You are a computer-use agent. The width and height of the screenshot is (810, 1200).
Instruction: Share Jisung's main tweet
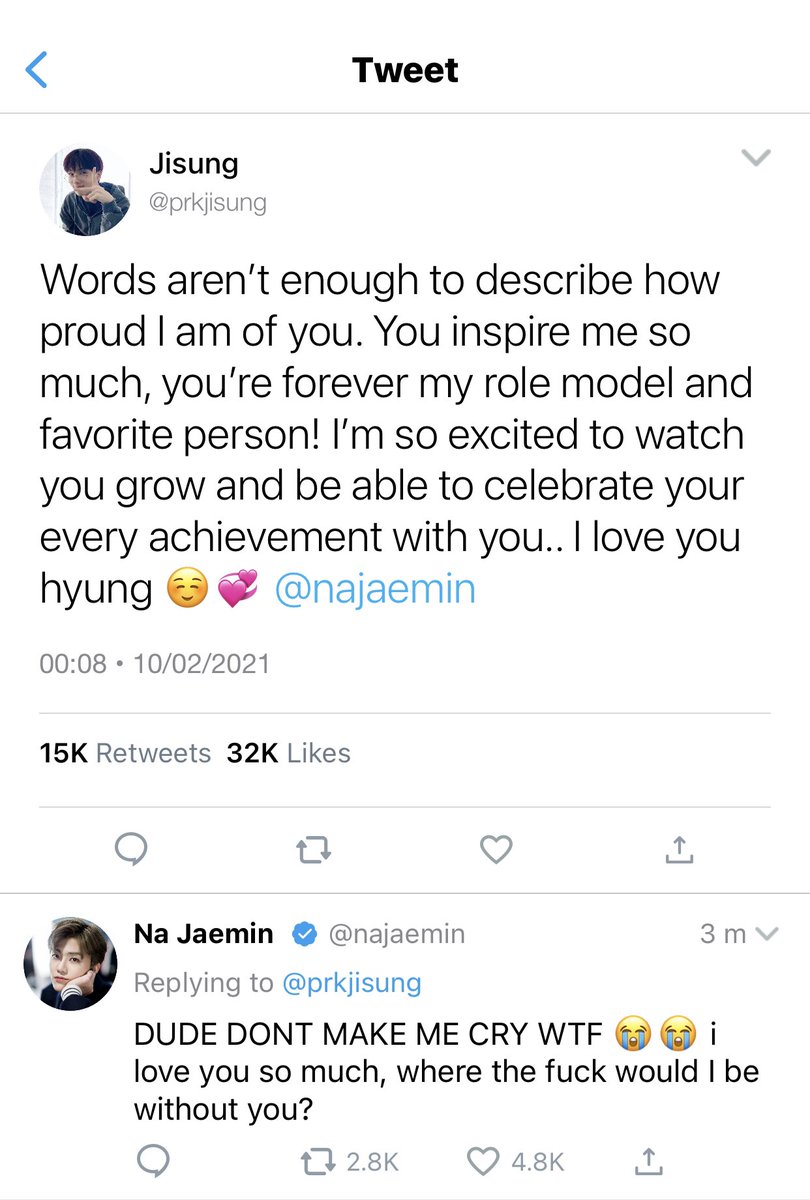coord(679,850)
